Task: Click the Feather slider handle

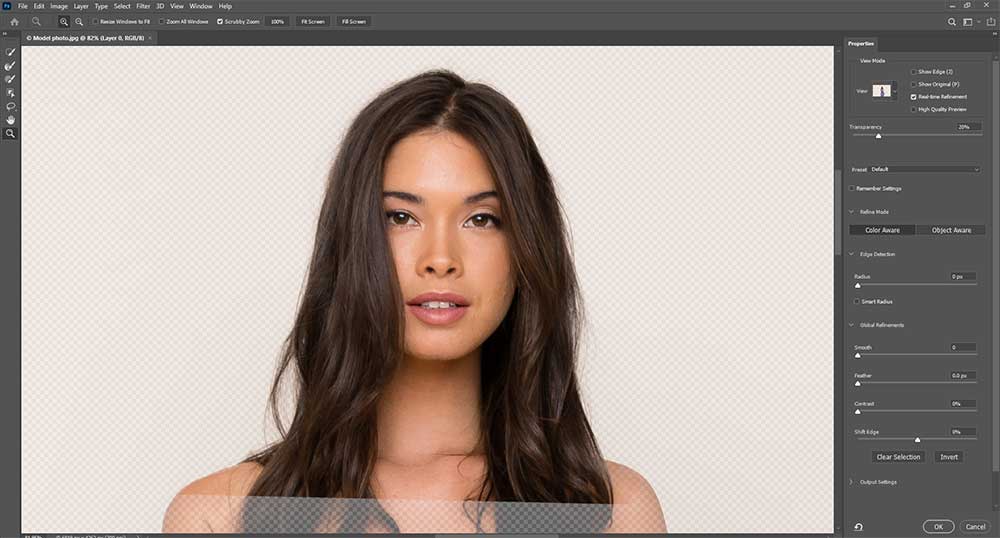Action: pyautogui.click(x=858, y=384)
